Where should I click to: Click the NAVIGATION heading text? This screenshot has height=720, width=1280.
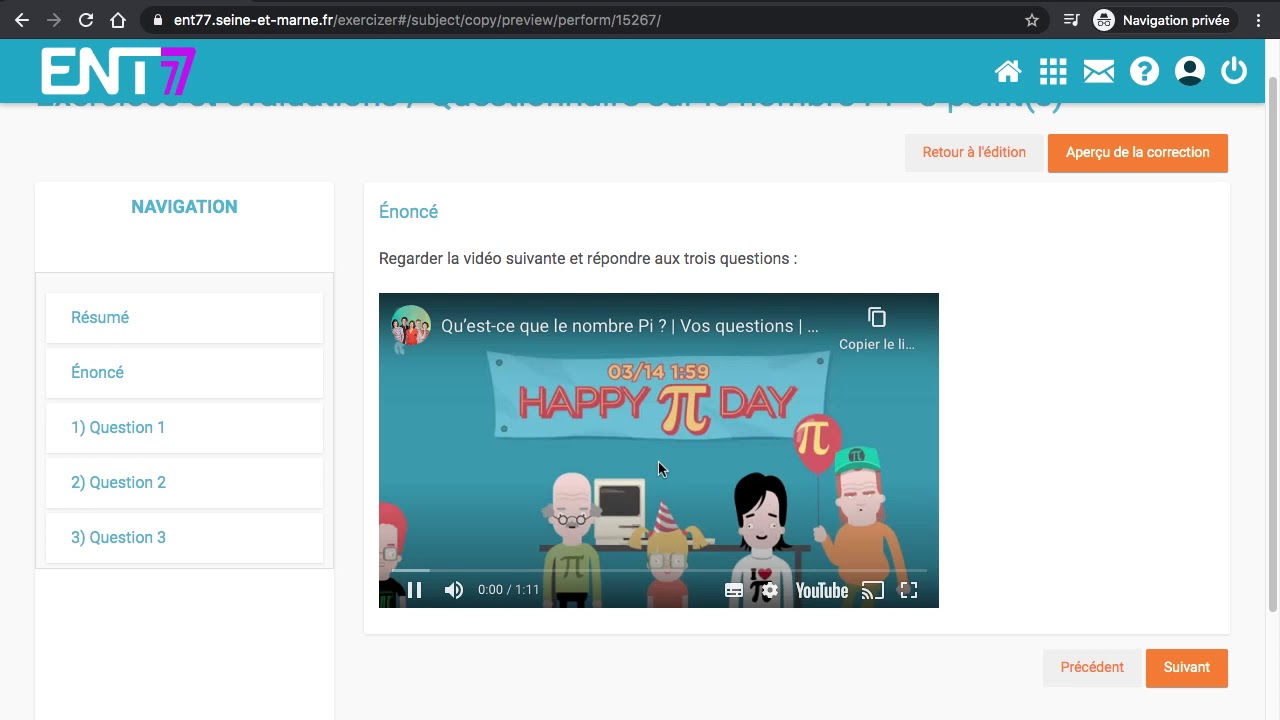tap(184, 207)
